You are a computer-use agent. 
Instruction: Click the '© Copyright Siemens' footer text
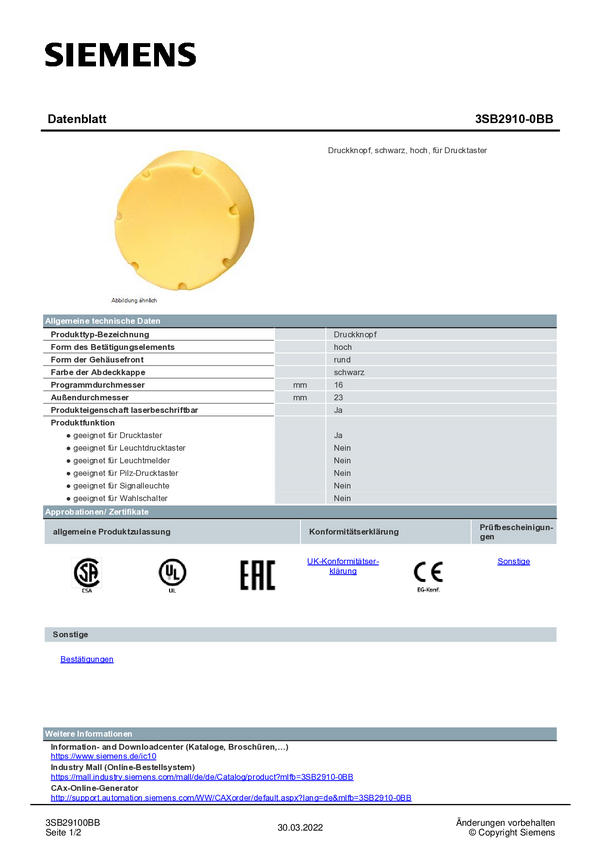pyautogui.click(x=512, y=833)
